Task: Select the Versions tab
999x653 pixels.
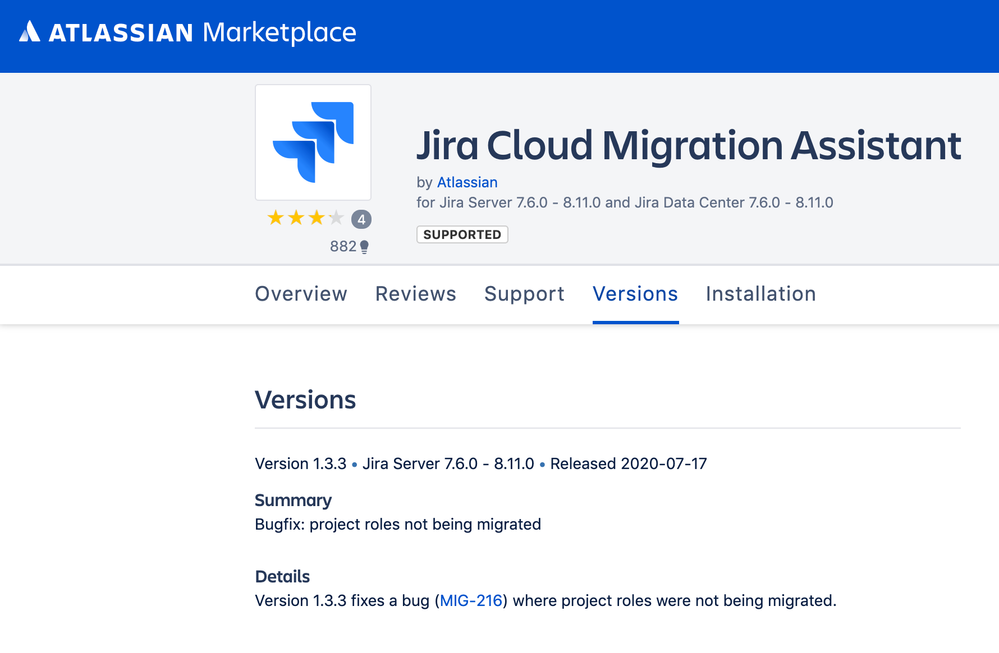Action: pos(635,294)
